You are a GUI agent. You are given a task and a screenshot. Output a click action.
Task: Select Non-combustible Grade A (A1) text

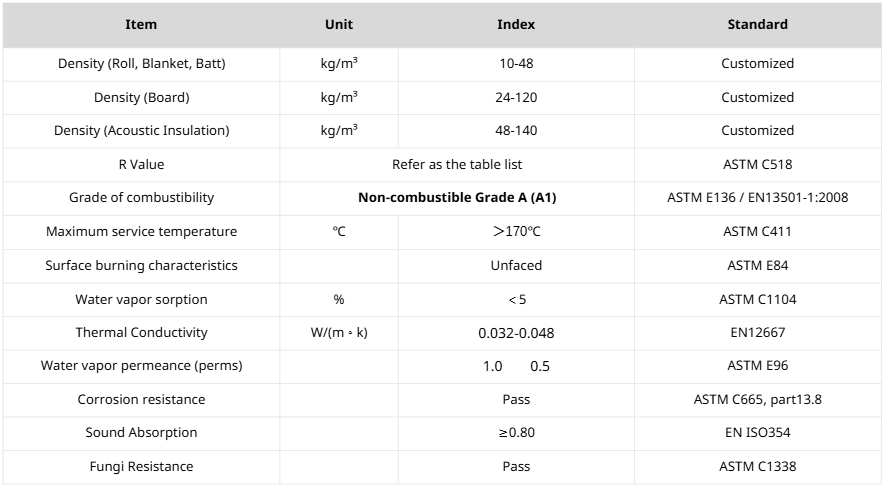(x=457, y=198)
